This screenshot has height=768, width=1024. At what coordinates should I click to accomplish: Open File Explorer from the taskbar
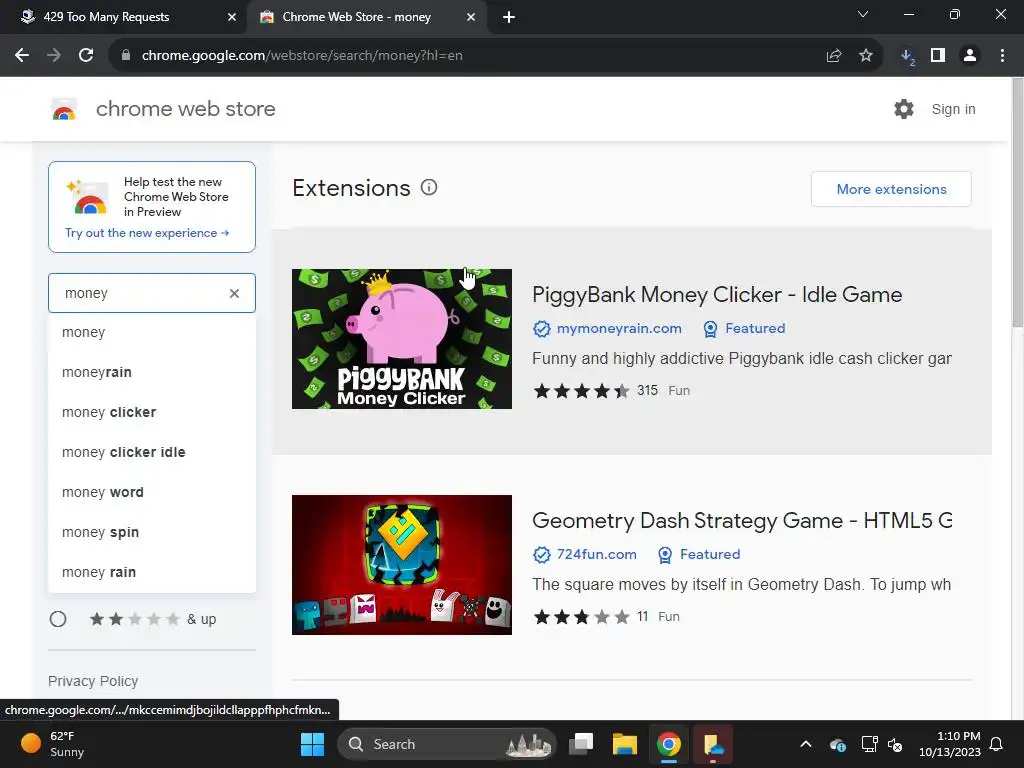[x=624, y=744]
